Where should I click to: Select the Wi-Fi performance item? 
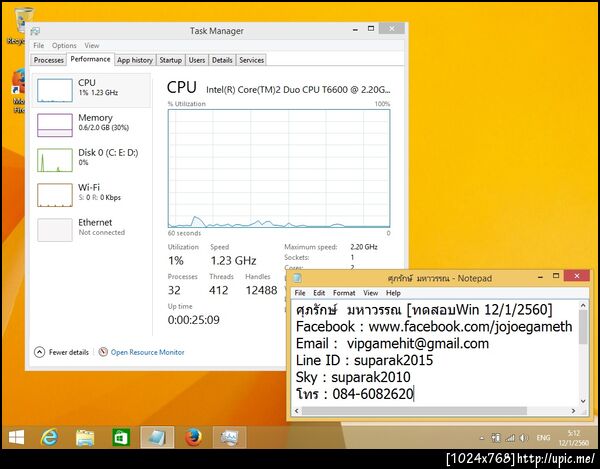(x=91, y=195)
